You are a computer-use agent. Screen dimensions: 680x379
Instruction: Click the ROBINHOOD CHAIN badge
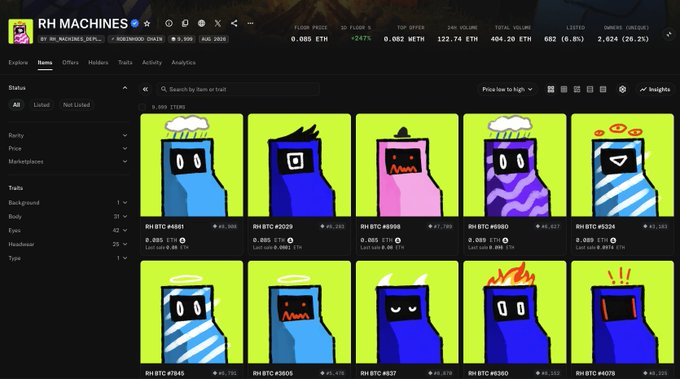137,39
